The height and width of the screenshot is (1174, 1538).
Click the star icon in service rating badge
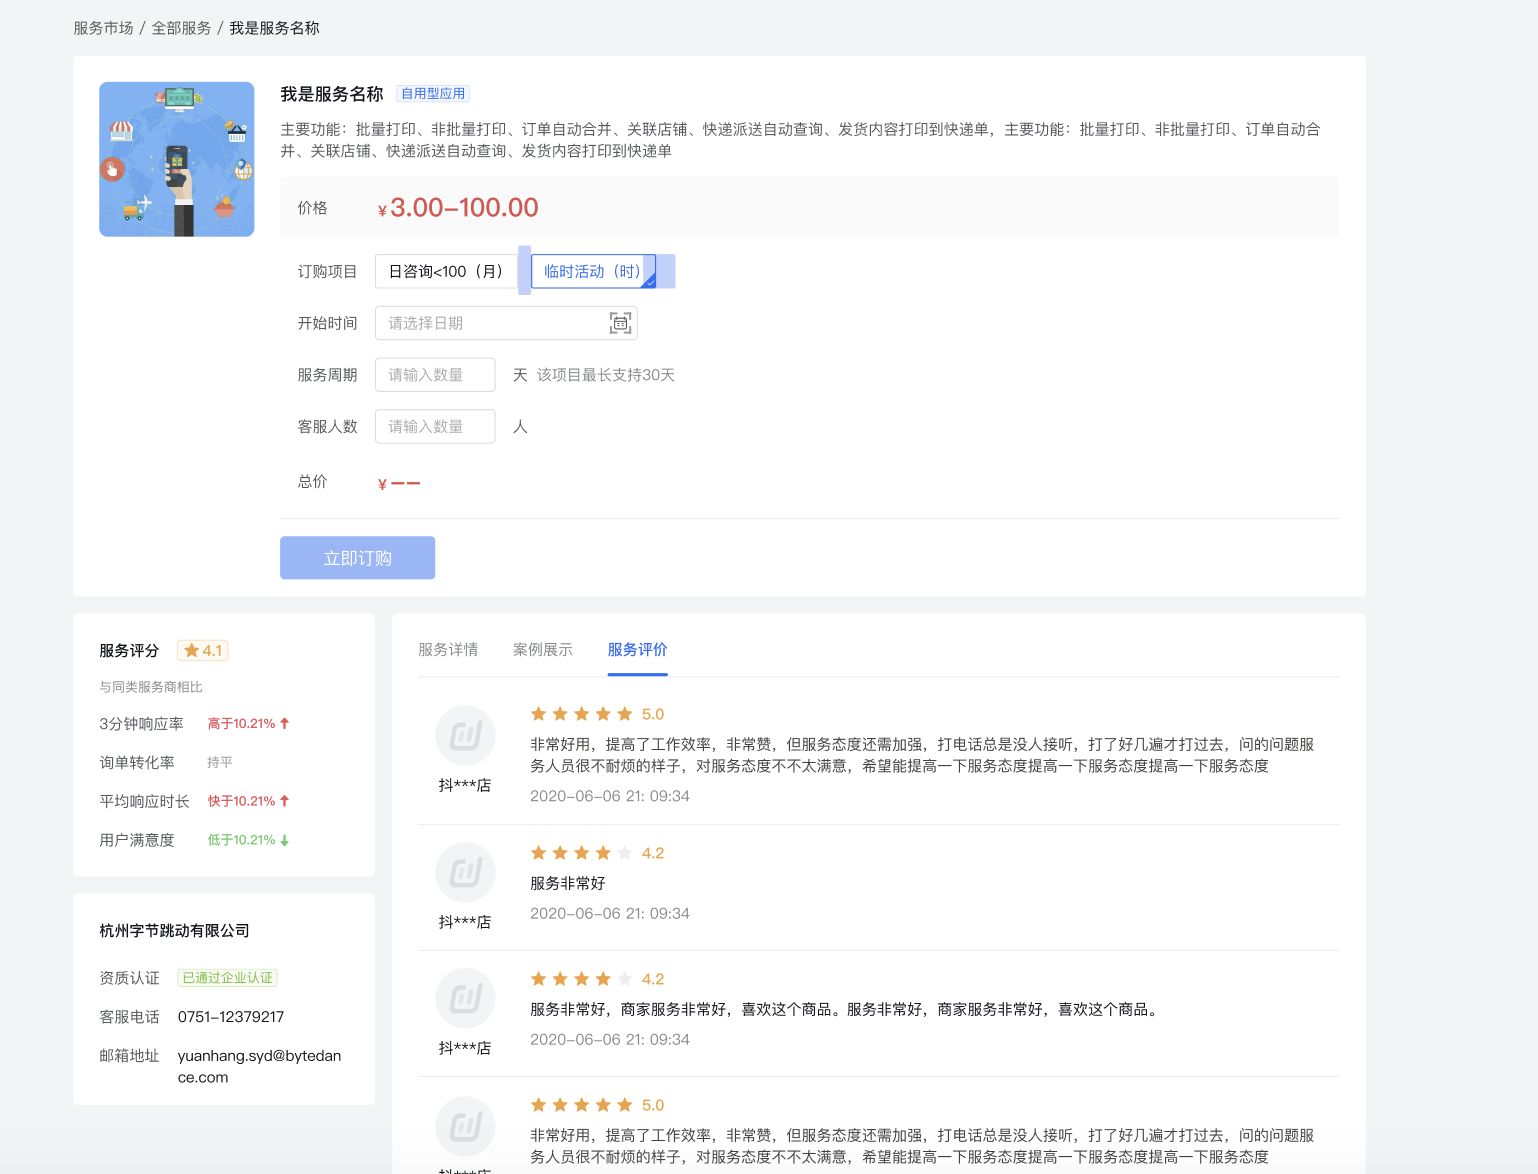191,650
